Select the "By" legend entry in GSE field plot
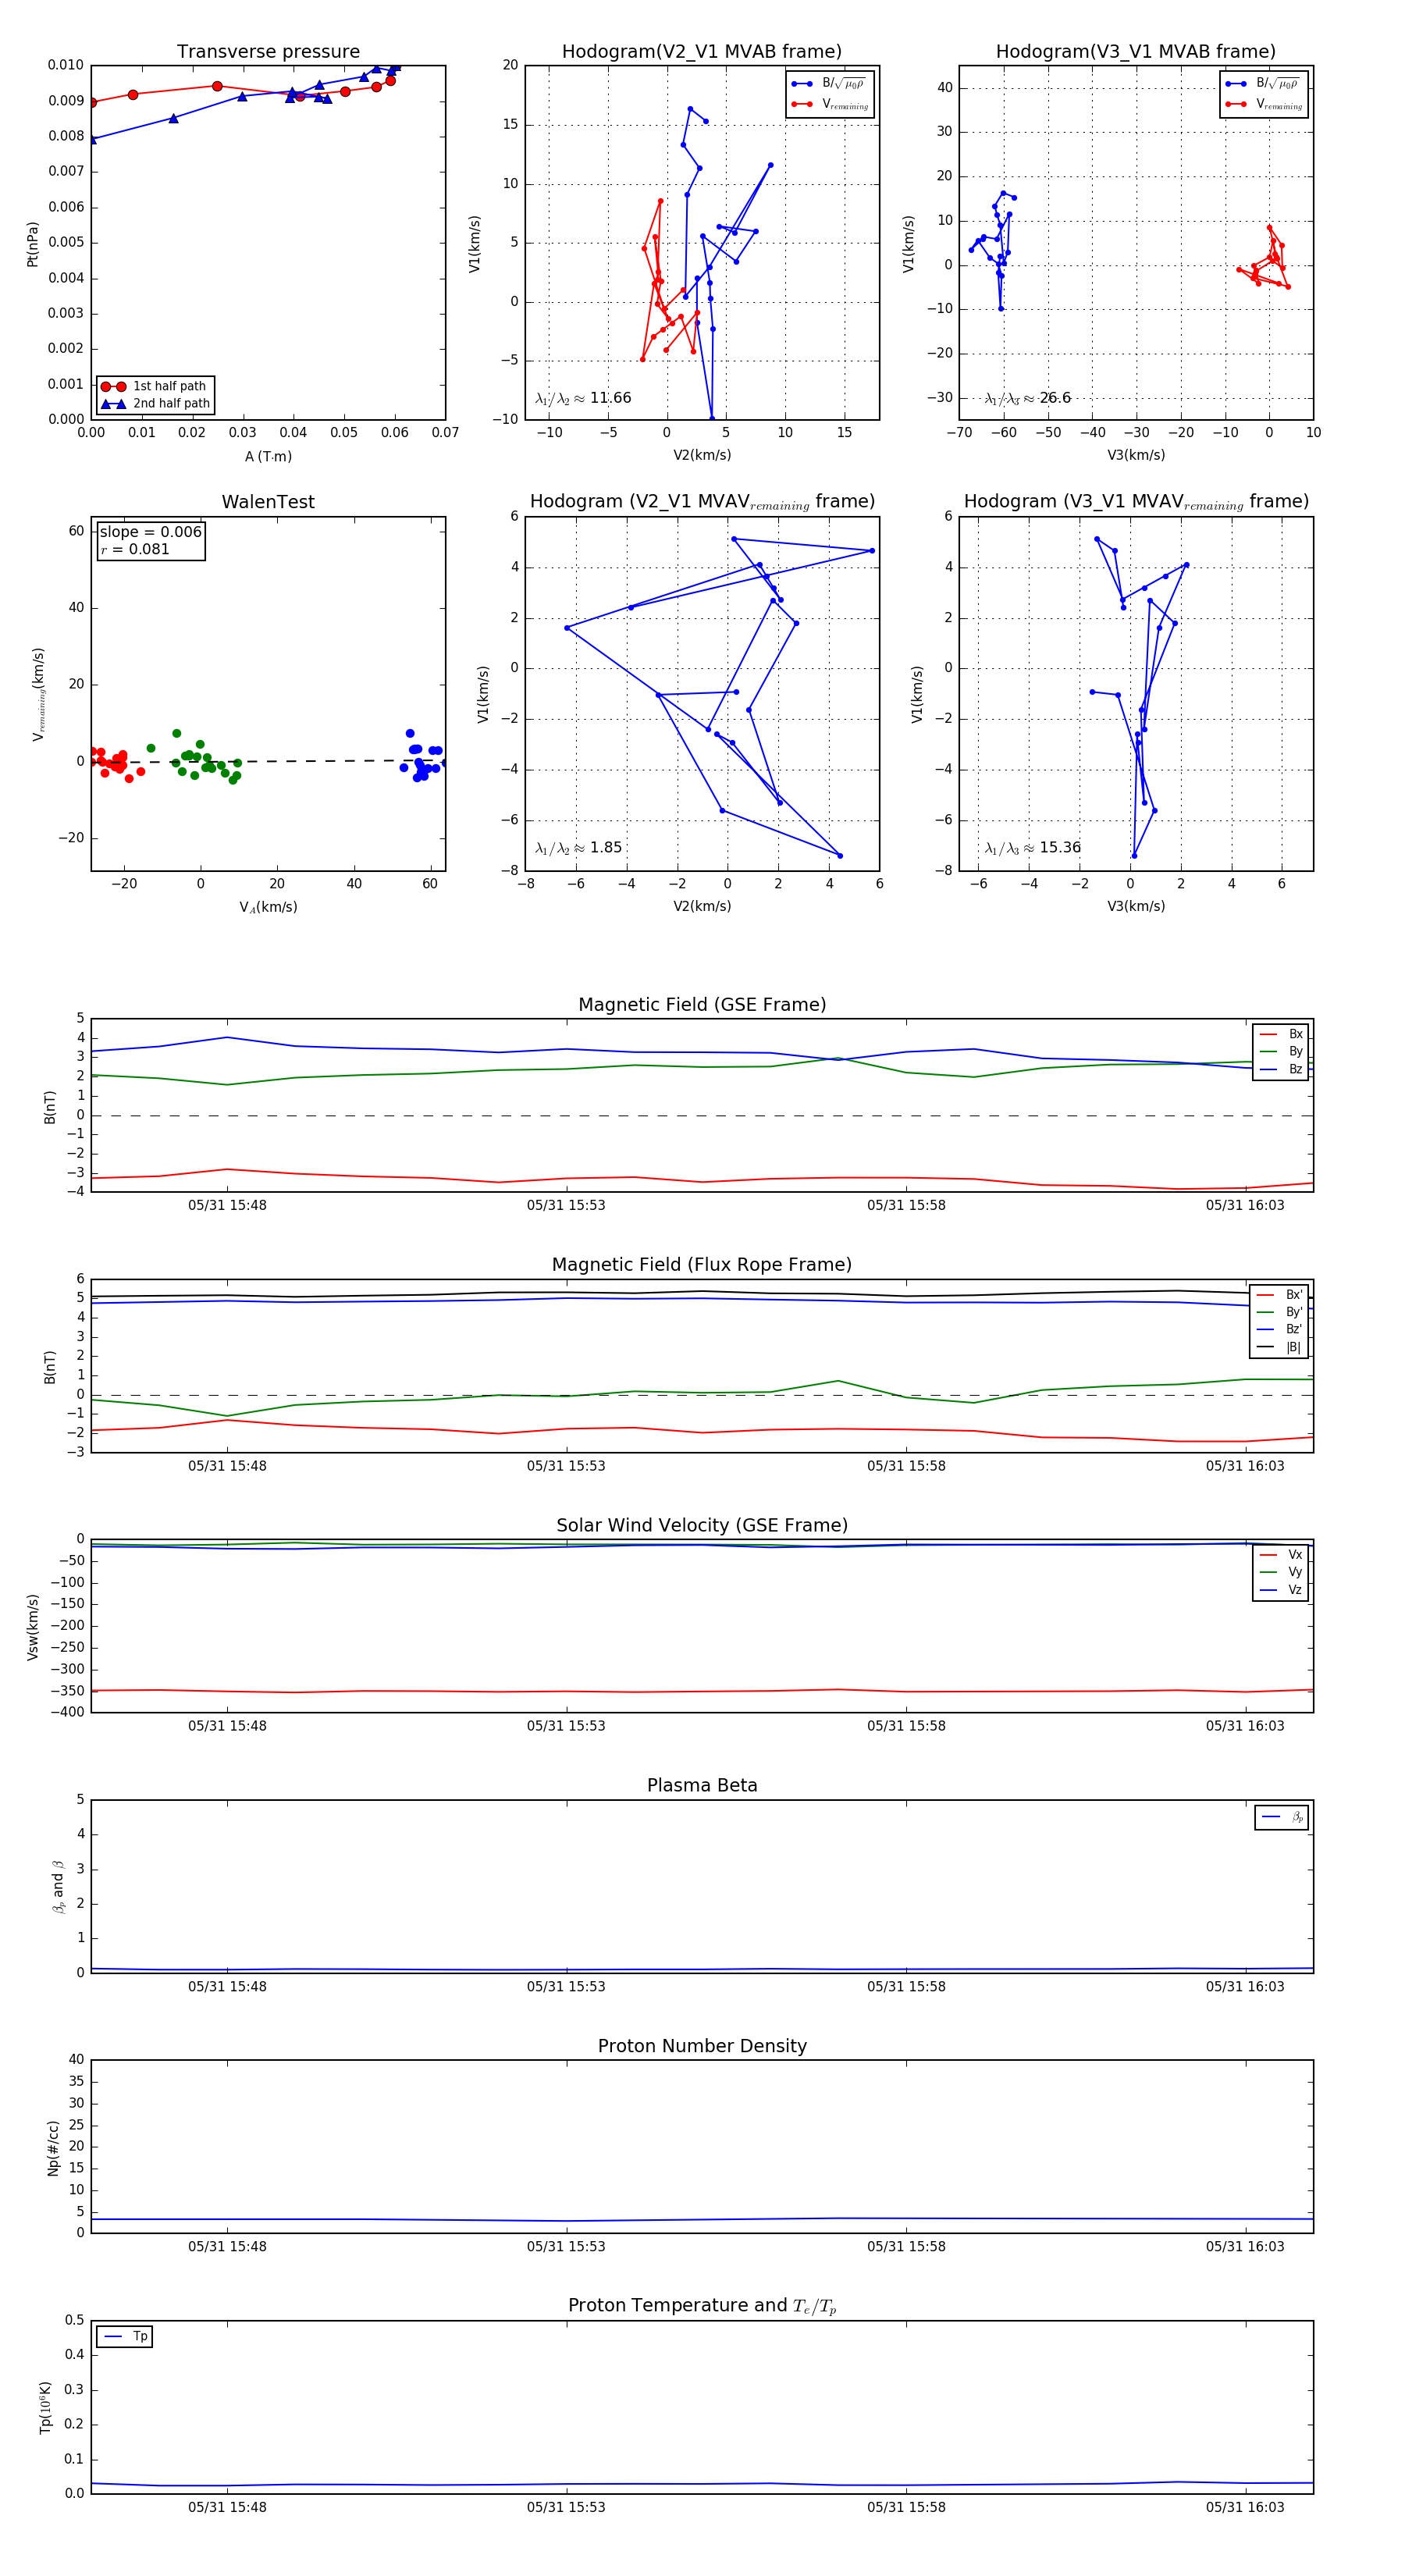This screenshot has height=2576, width=1405. [1281, 1052]
